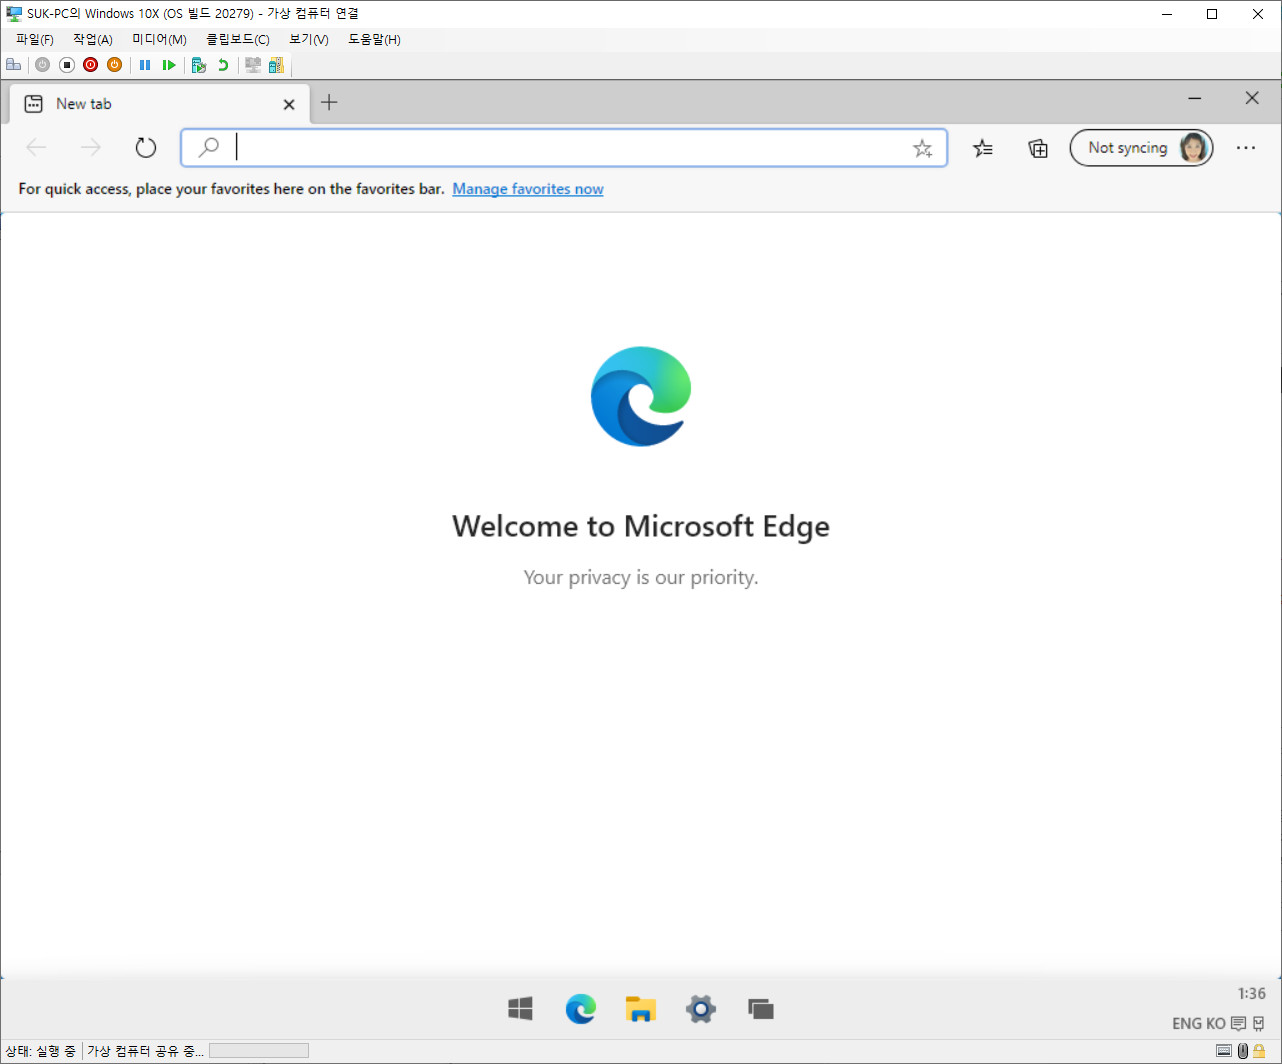Go back in Edge
Image resolution: width=1282 pixels, height=1064 pixels.
(37, 148)
